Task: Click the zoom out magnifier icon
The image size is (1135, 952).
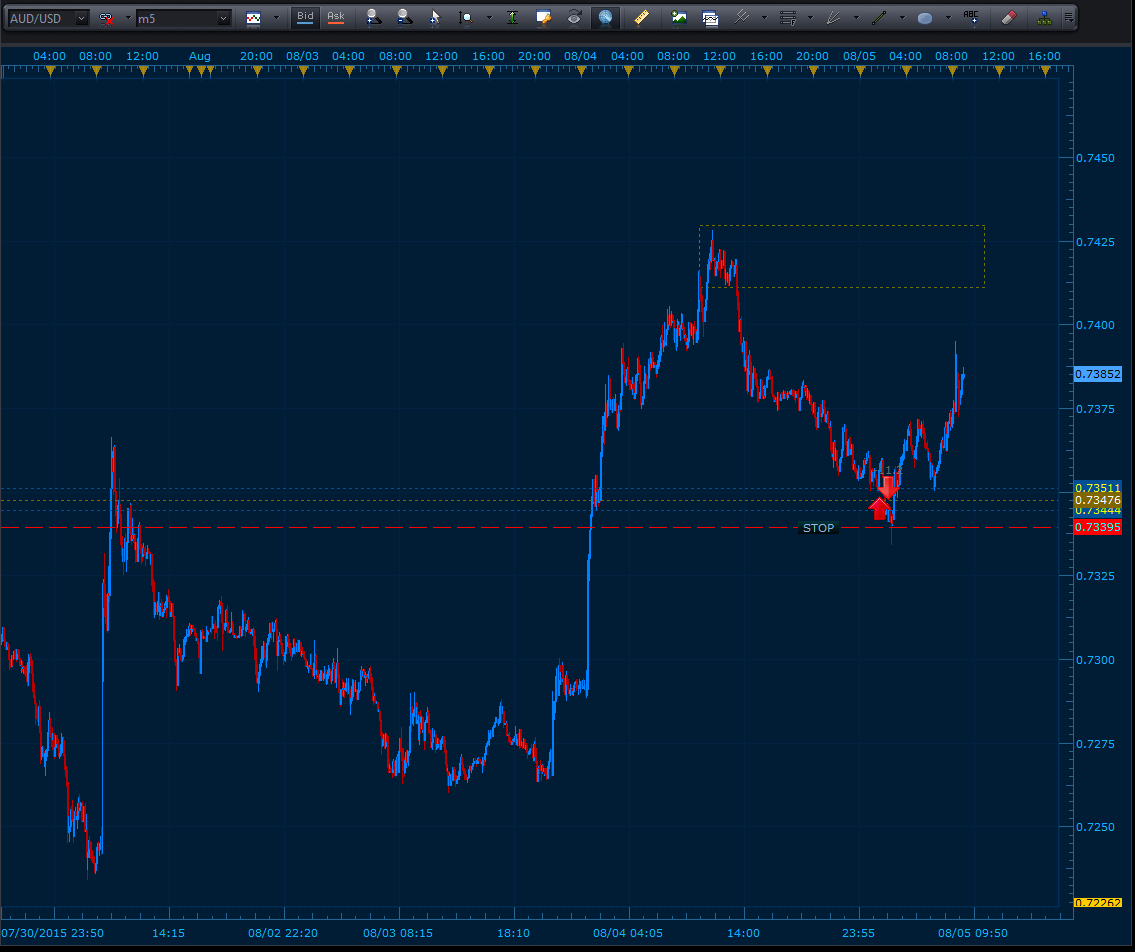Action: [x=403, y=17]
